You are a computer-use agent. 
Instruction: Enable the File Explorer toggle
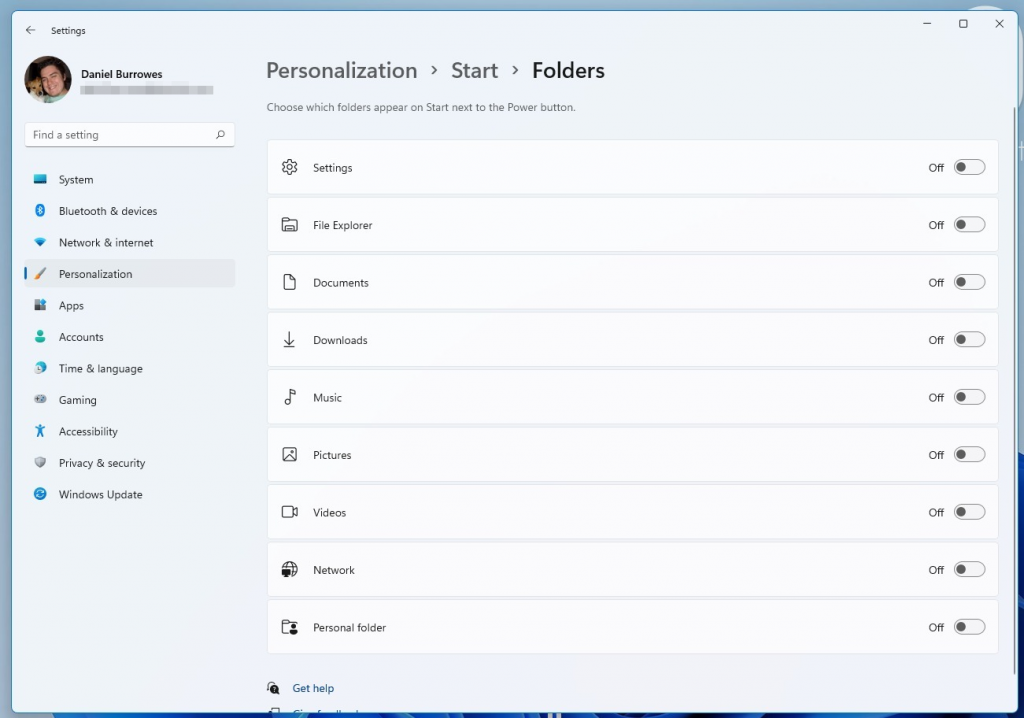[969, 225]
